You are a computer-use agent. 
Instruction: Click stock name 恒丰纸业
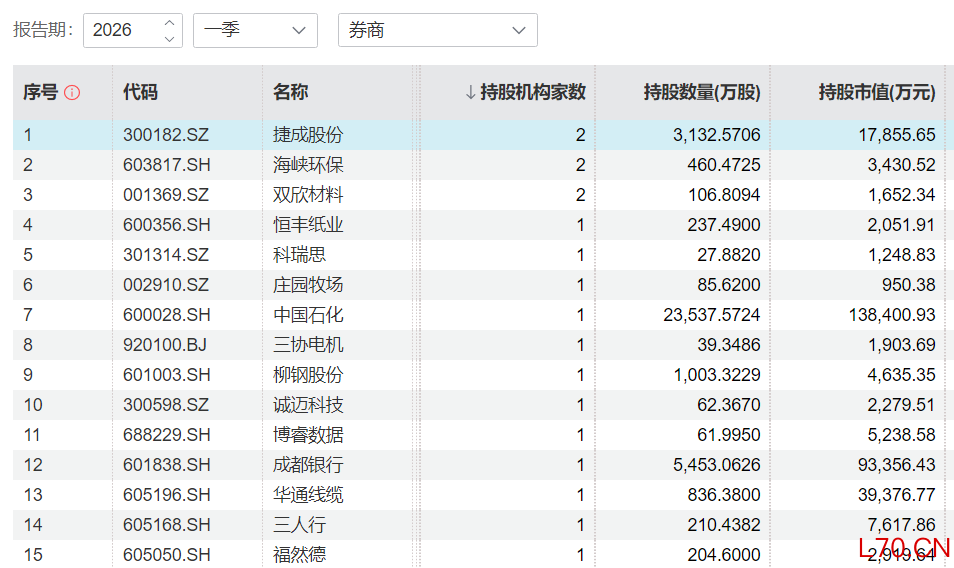pos(308,225)
